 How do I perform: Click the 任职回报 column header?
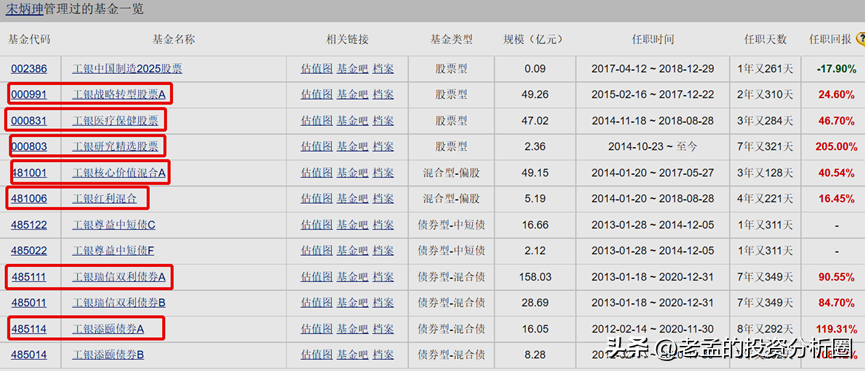tap(830, 40)
